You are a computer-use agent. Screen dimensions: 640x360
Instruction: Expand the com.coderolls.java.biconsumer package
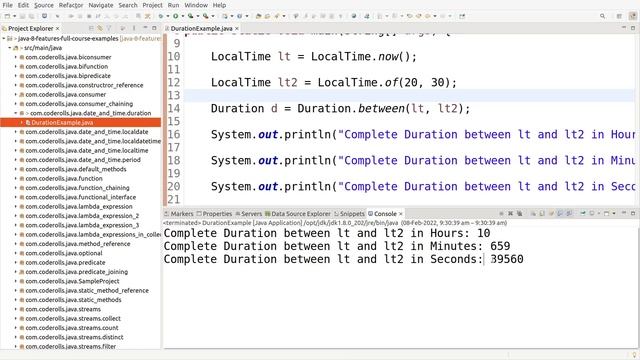(x=16, y=57)
